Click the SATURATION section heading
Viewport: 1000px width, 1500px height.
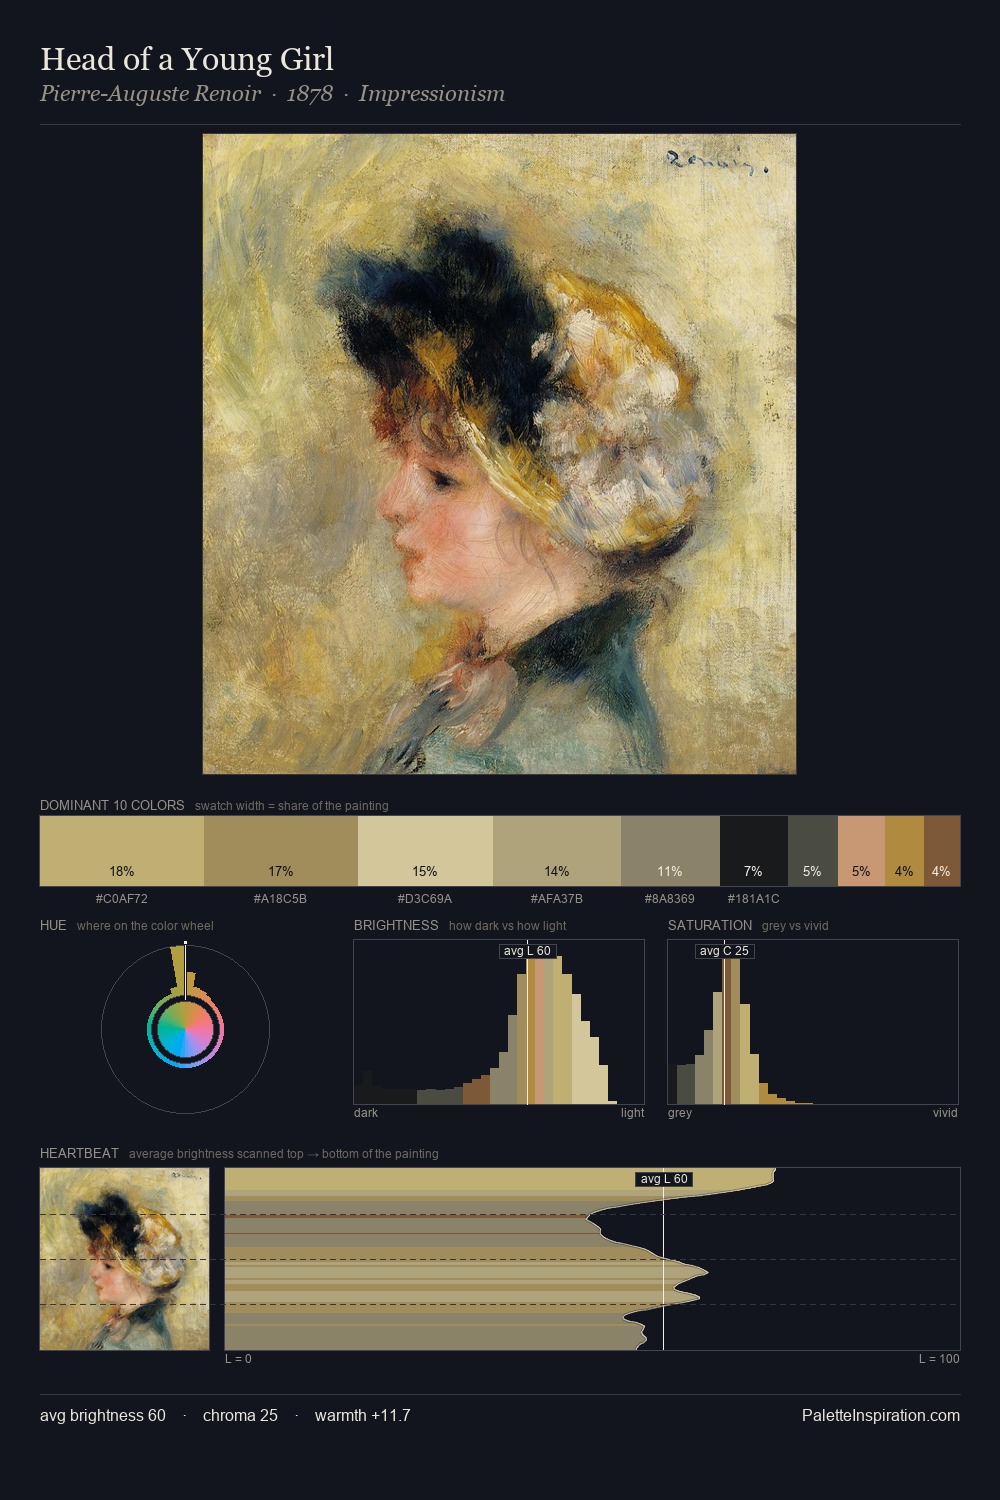710,925
